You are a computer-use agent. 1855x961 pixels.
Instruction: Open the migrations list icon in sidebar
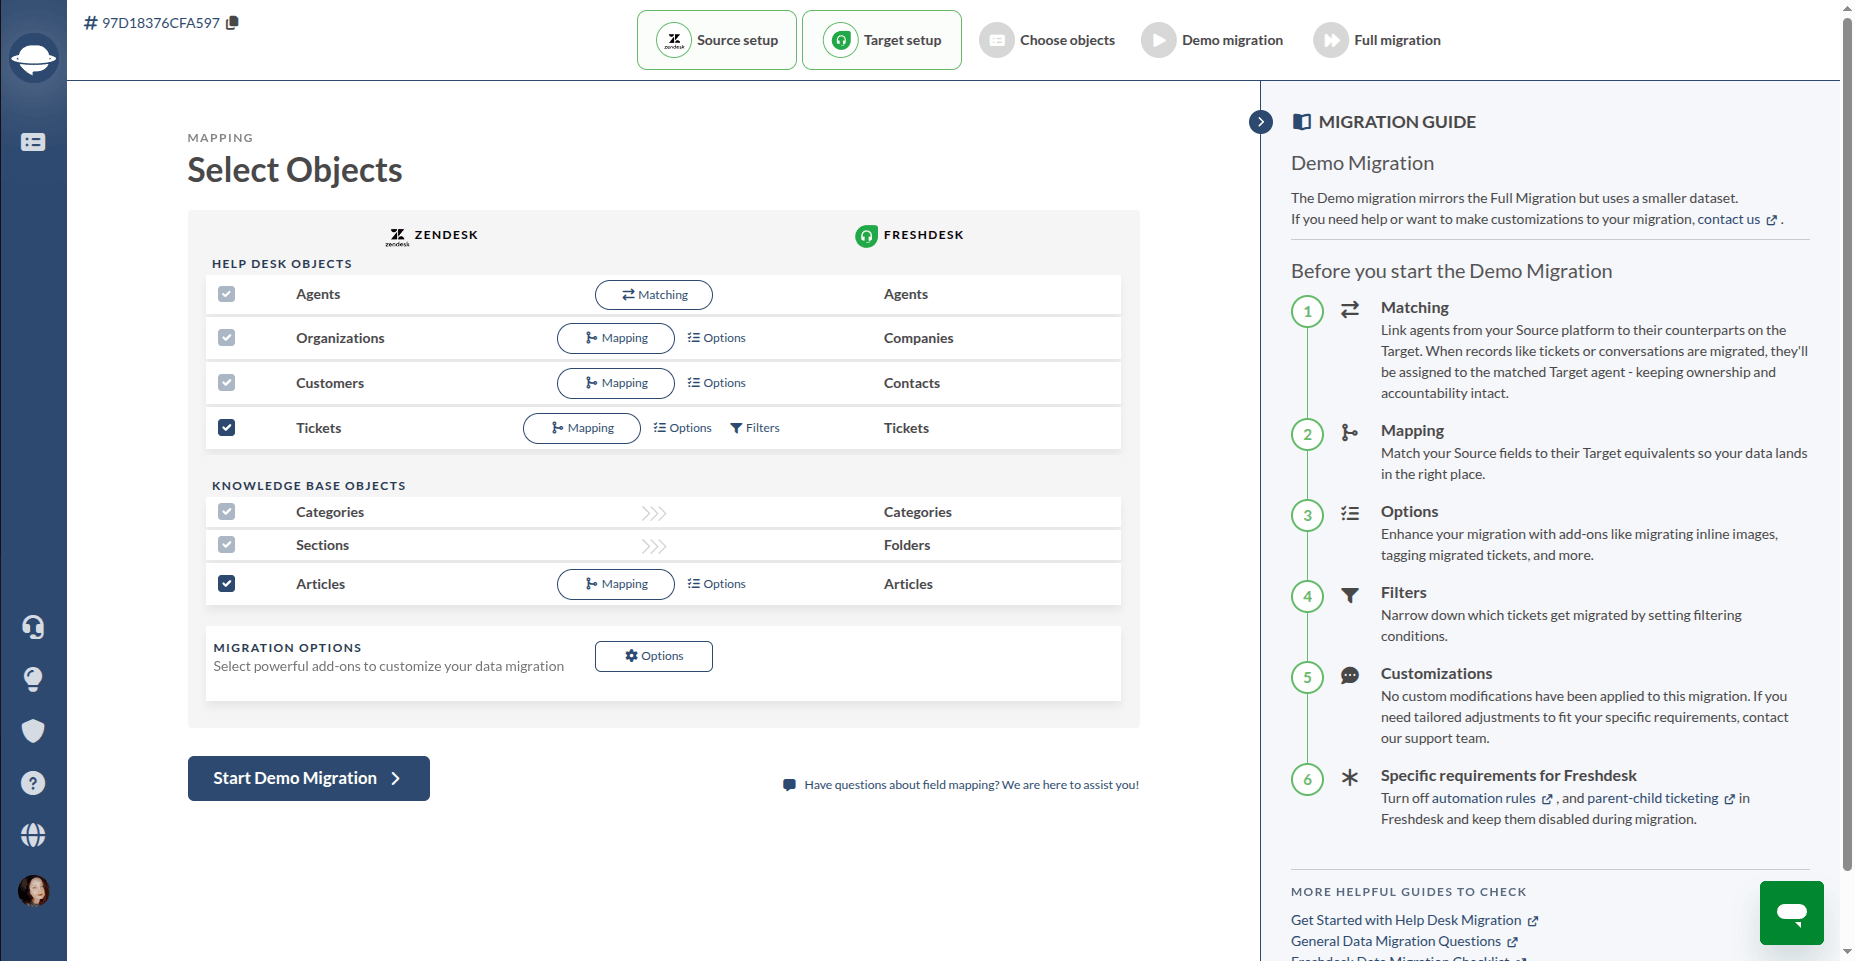pyautogui.click(x=33, y=142)
